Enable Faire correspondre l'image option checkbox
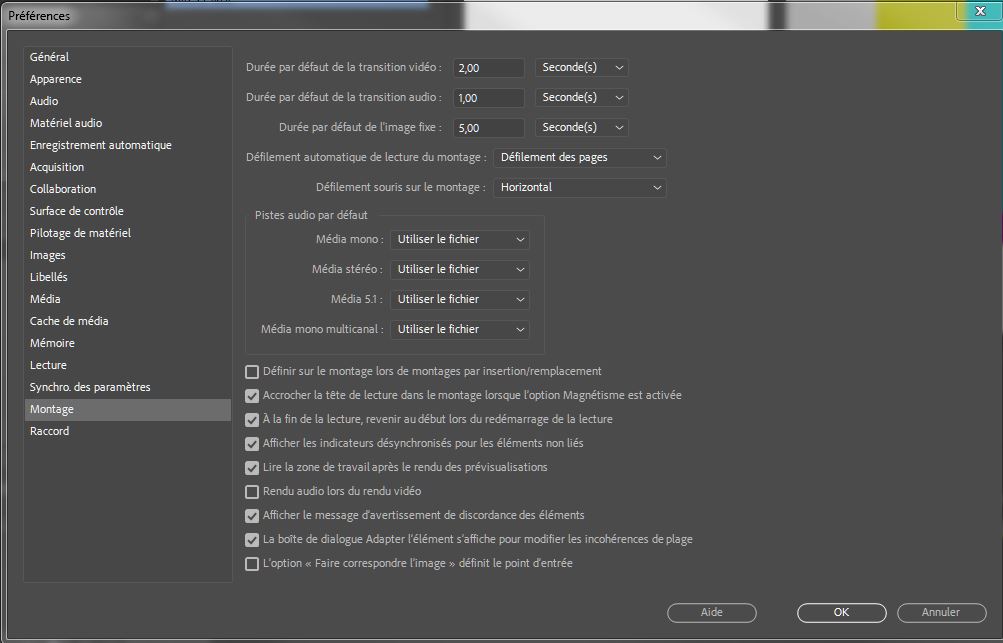This screenshot has width=1003, height=643. 252,564
